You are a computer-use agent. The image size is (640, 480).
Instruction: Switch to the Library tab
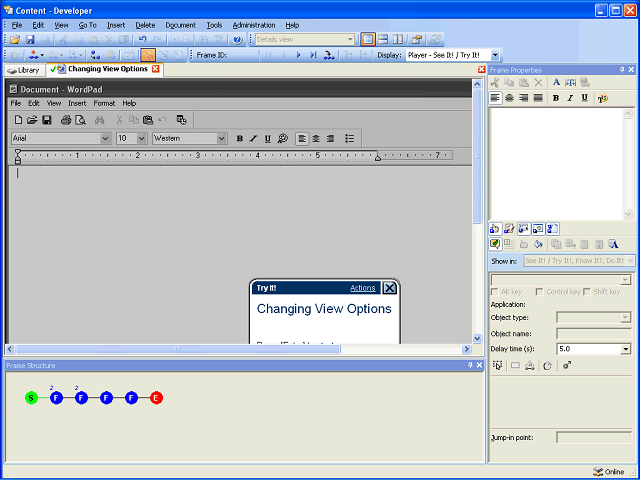[x=24, y=70]
